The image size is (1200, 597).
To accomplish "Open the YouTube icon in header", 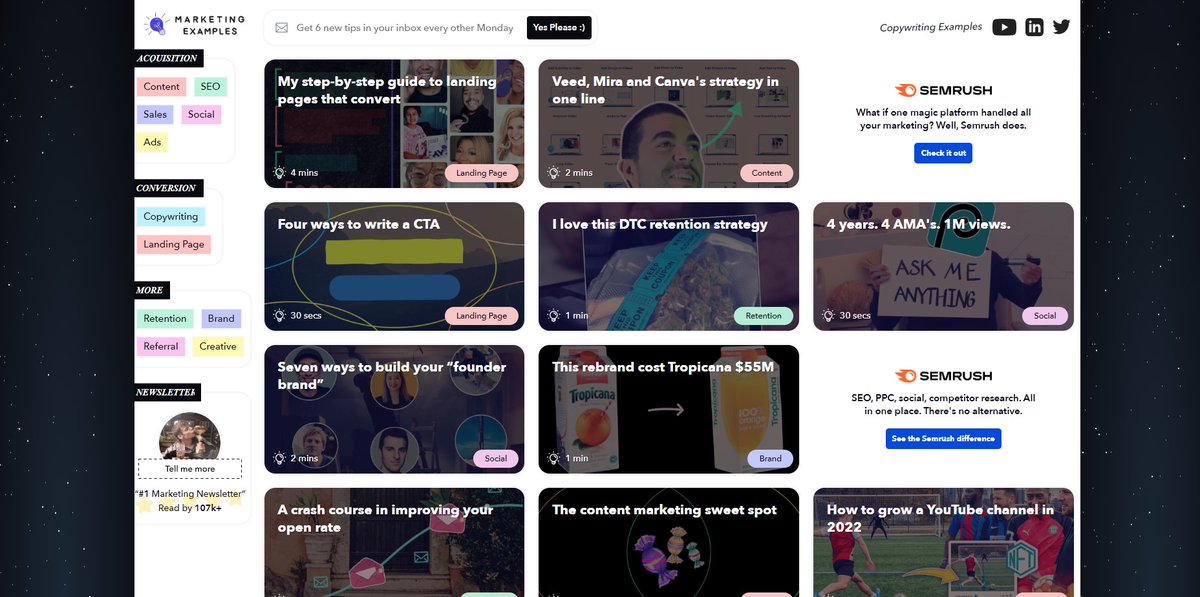I will tap(1004, 27).
